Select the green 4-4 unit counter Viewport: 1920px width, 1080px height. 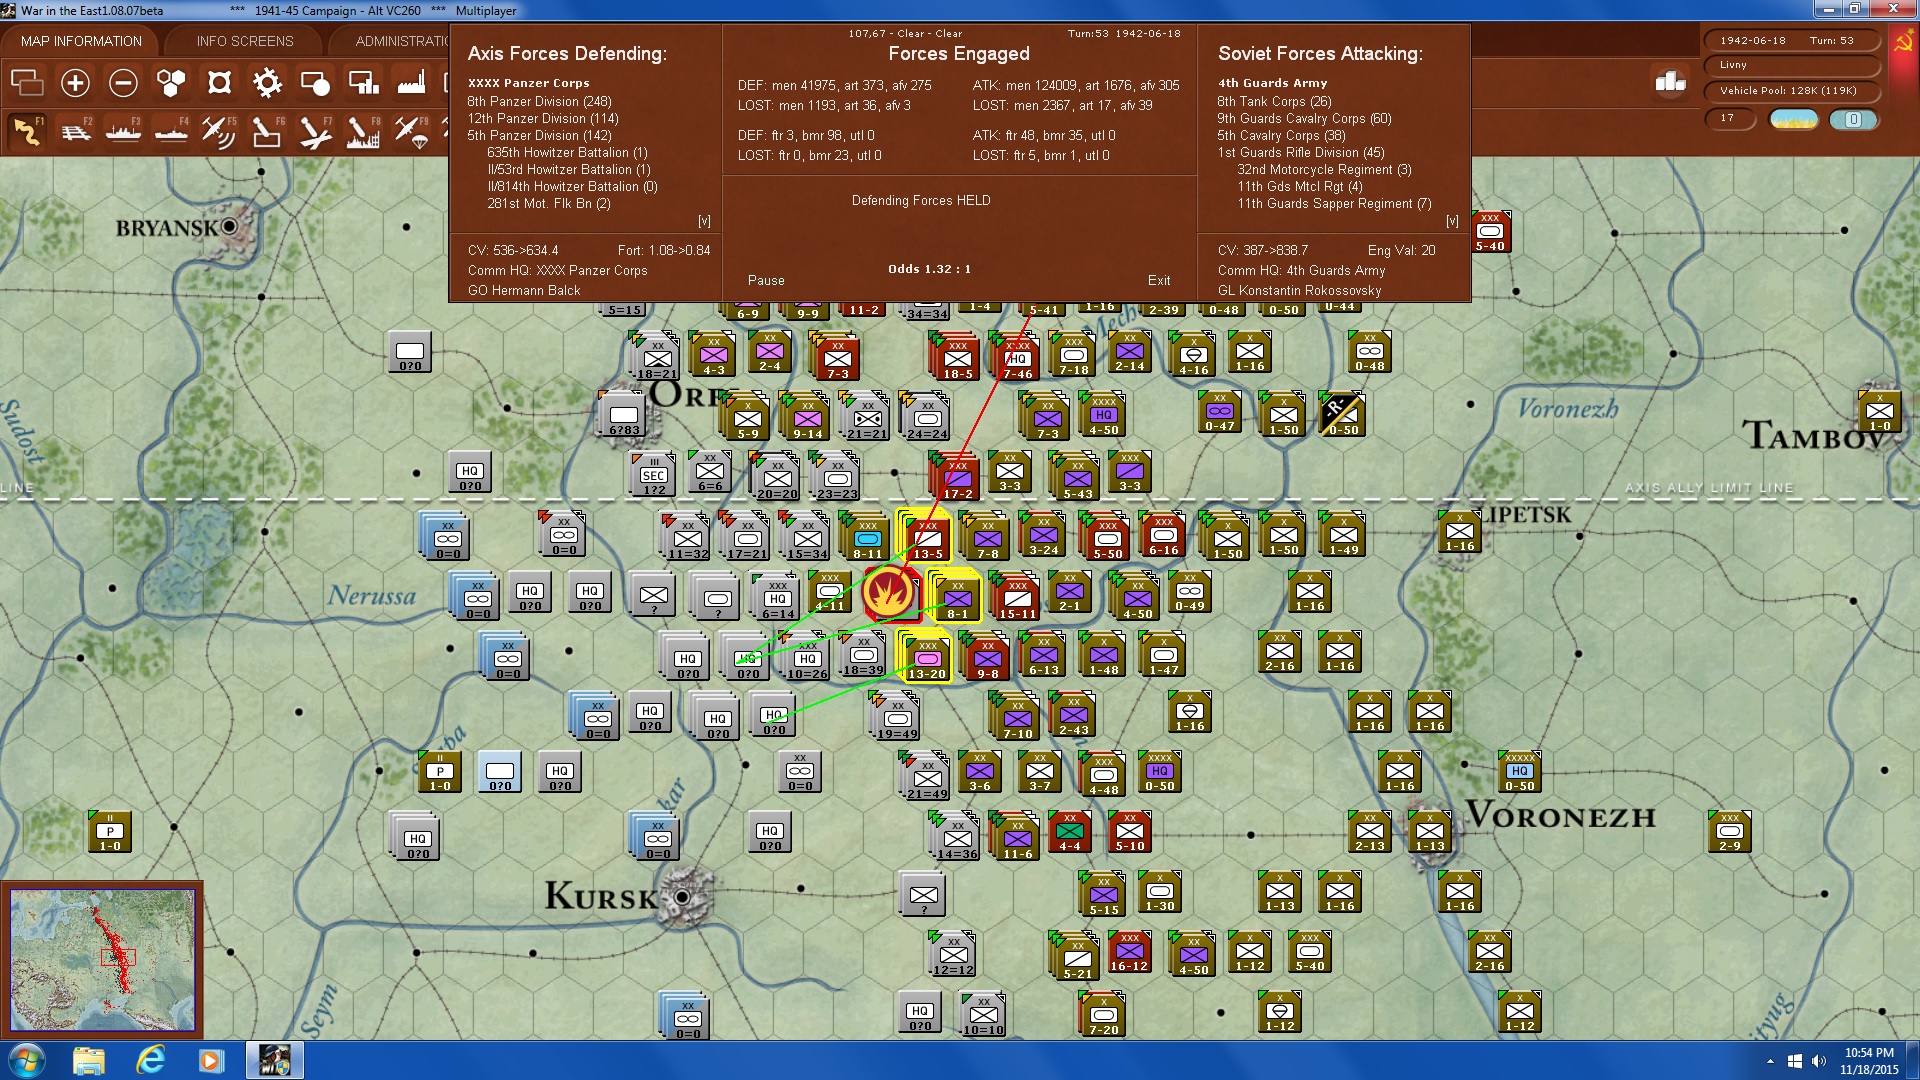click(x=1069, y=832)
